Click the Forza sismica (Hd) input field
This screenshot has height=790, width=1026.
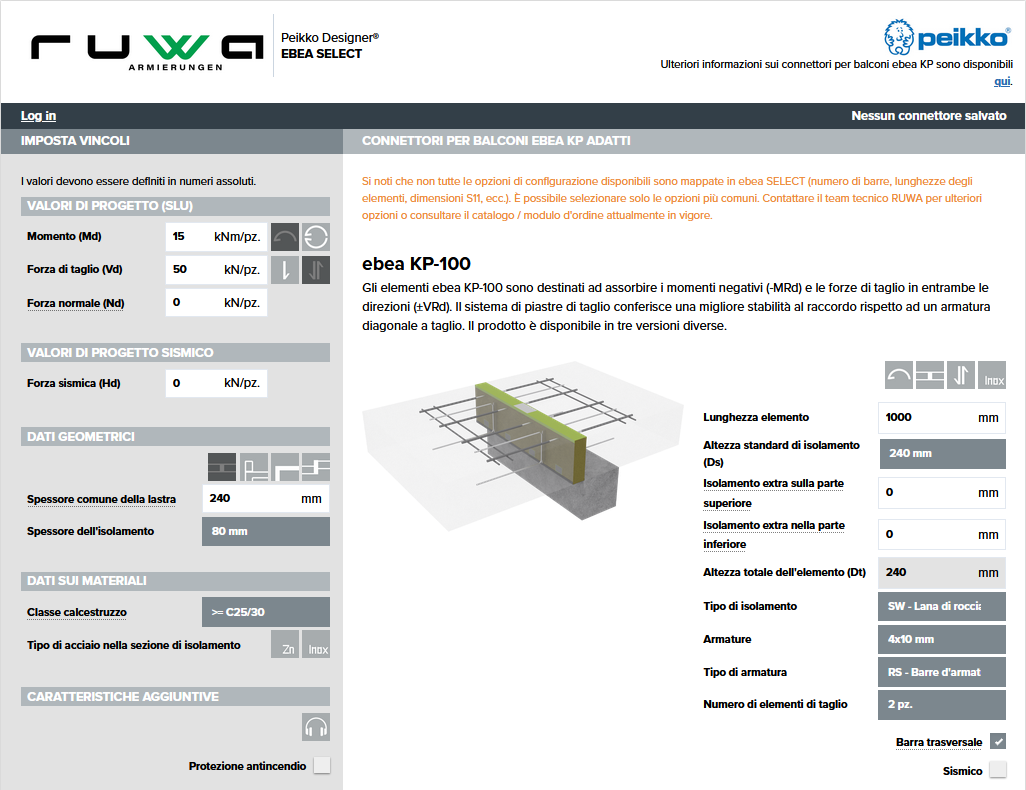(217, 383)
